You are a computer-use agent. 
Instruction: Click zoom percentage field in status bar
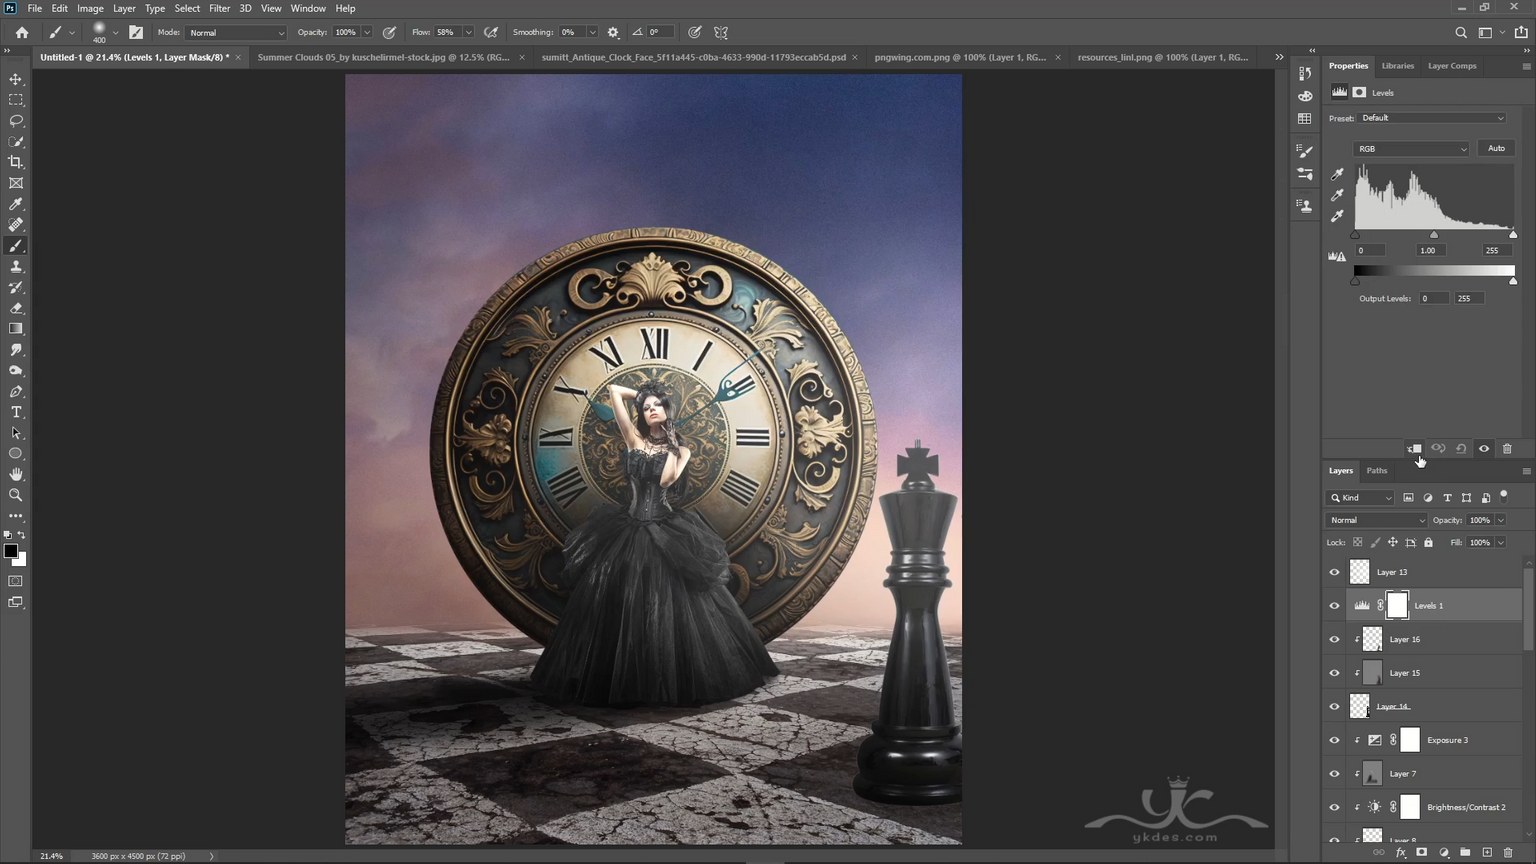[52, 856]
